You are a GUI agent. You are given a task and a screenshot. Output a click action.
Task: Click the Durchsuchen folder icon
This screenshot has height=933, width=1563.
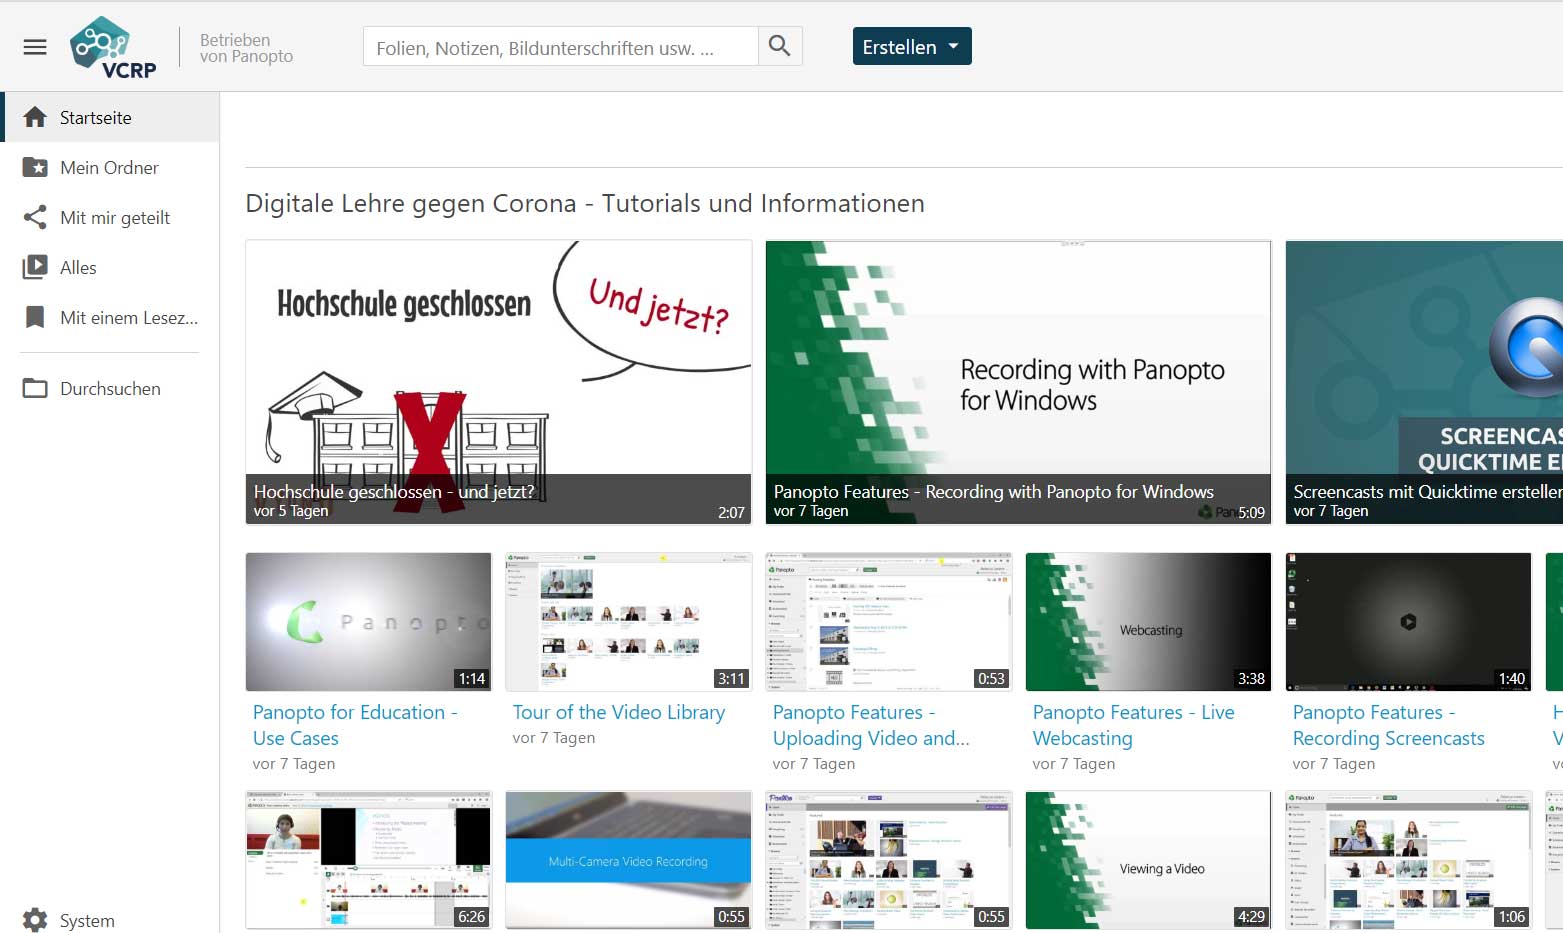point(35,388)
